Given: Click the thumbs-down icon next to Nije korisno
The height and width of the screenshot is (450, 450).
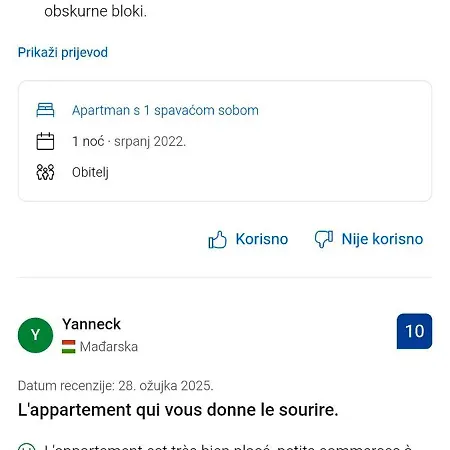Looking at the screenshot, I should [324, 239].
